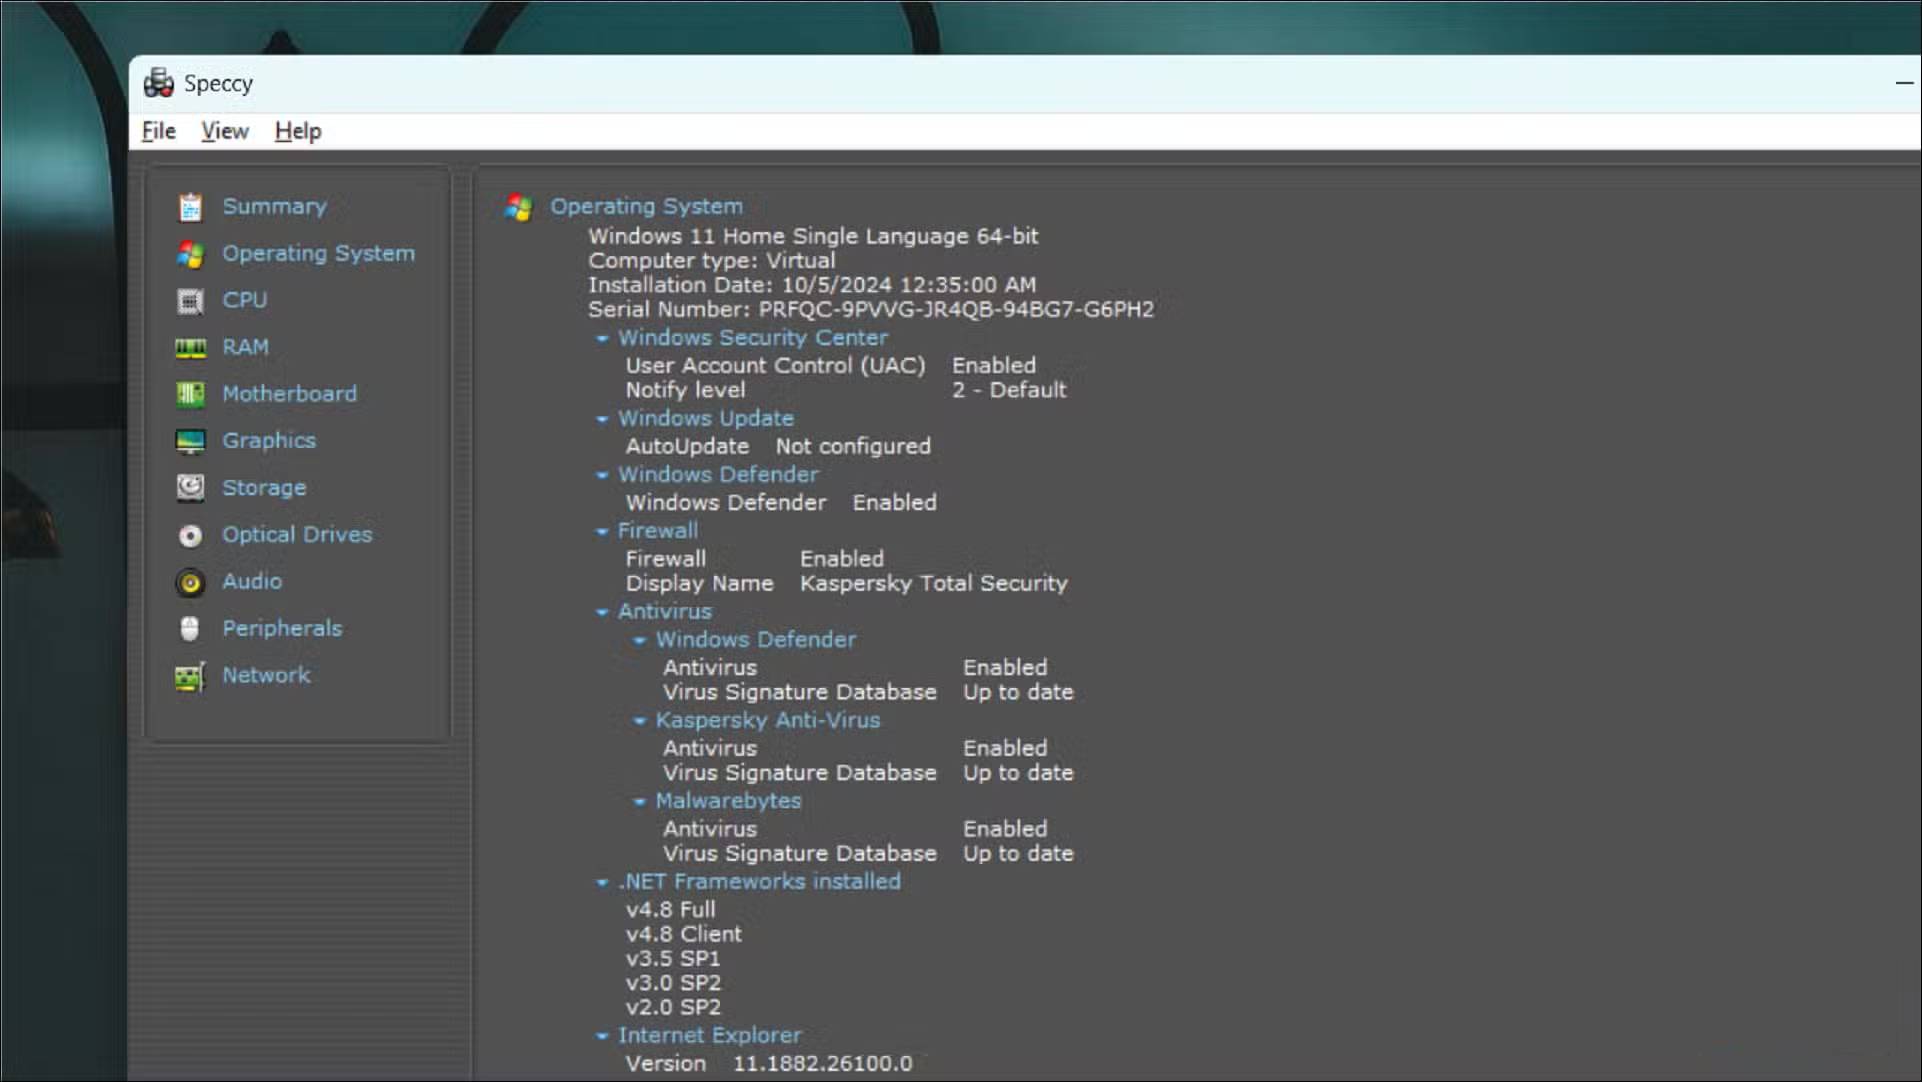Click the Graphics monitor icon
1922x1082 pixels.
(190, 441)
